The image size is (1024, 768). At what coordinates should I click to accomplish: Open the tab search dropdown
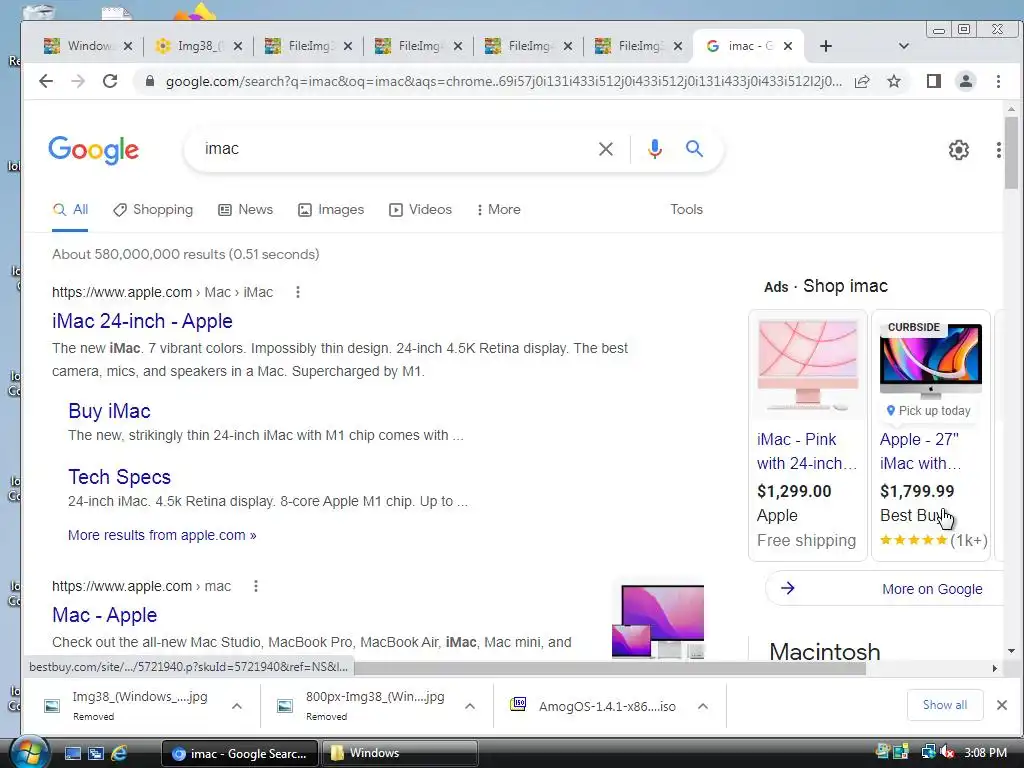click(904, 46)
